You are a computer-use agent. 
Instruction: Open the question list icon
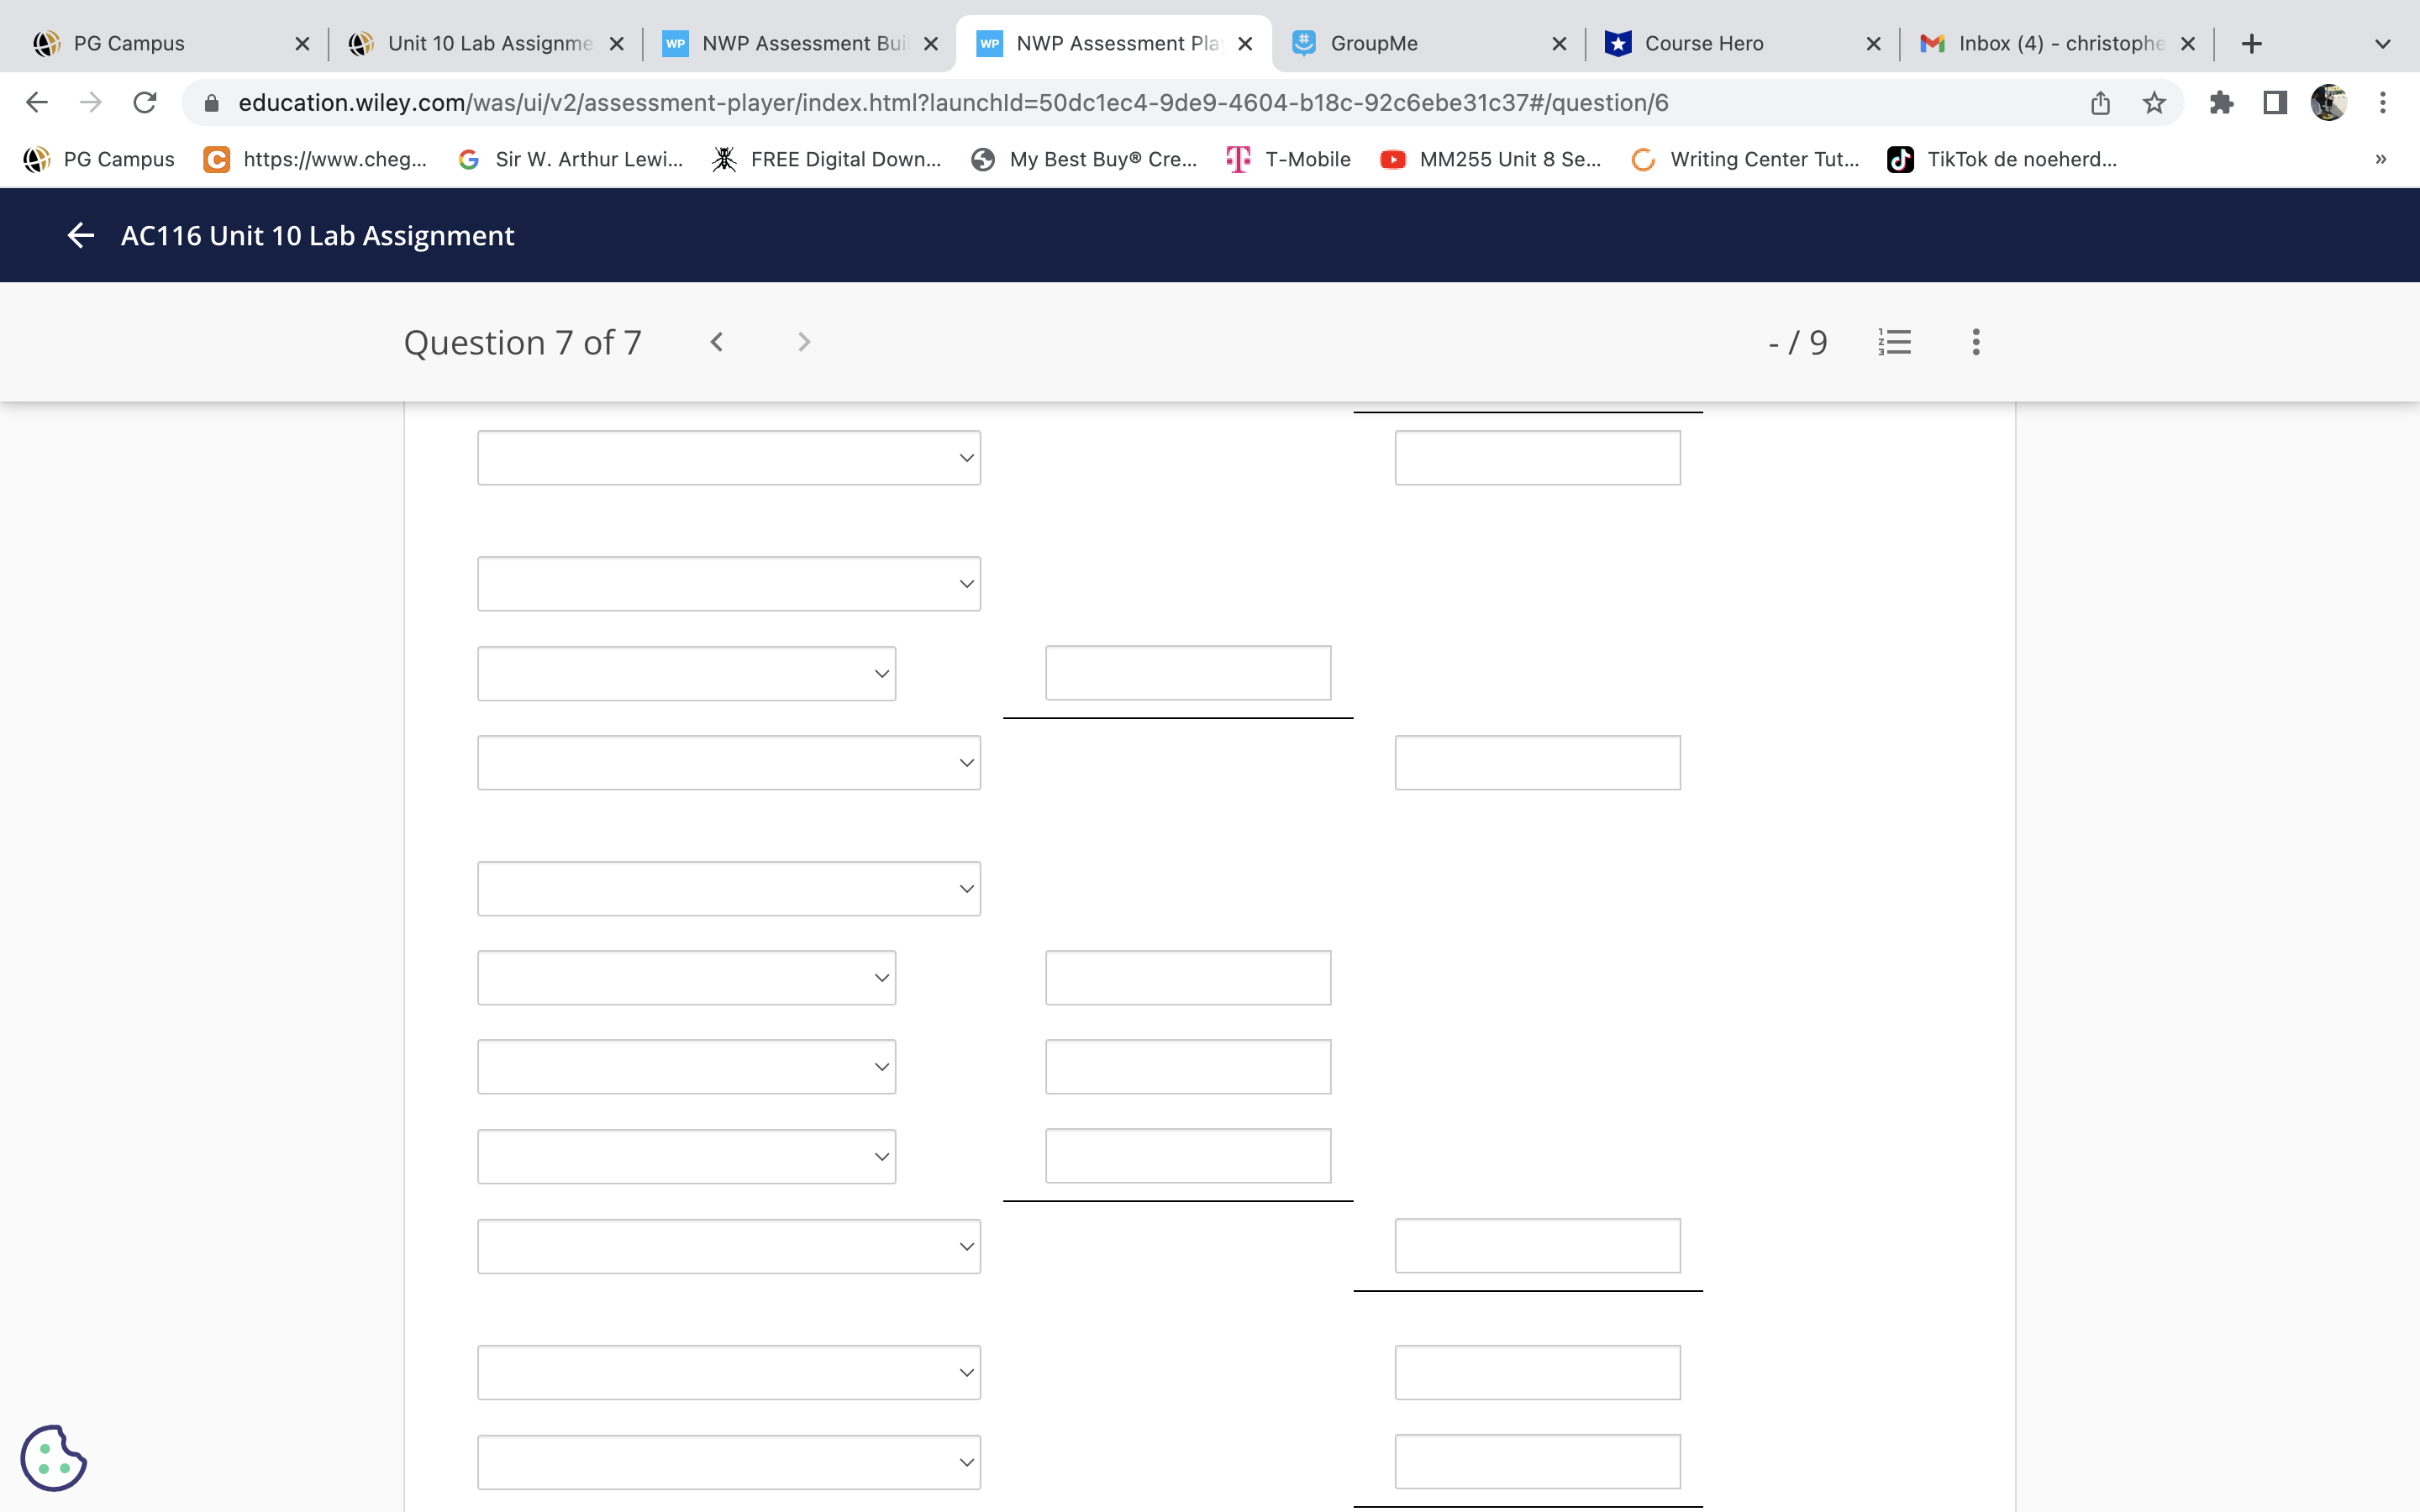tap(1895, 342)
